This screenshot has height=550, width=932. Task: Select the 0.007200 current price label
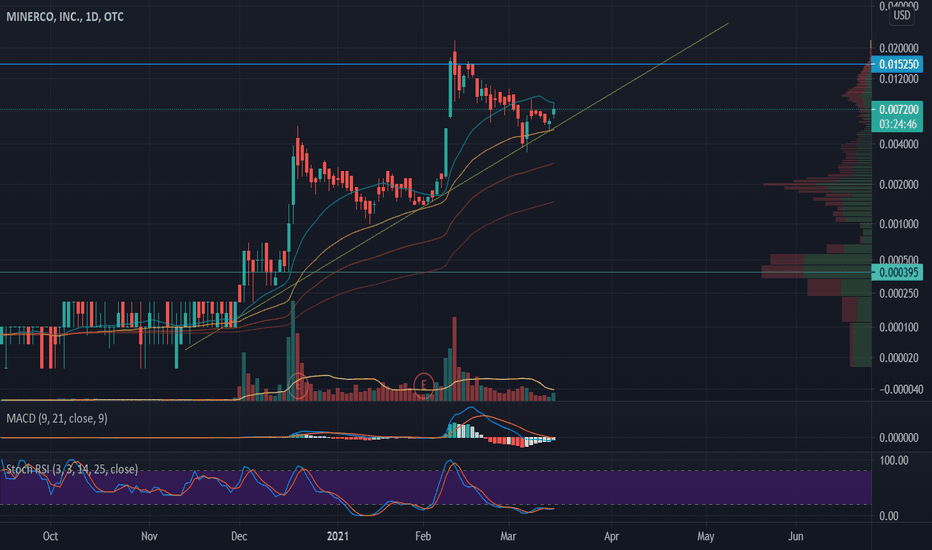click(x=898, y=109)
